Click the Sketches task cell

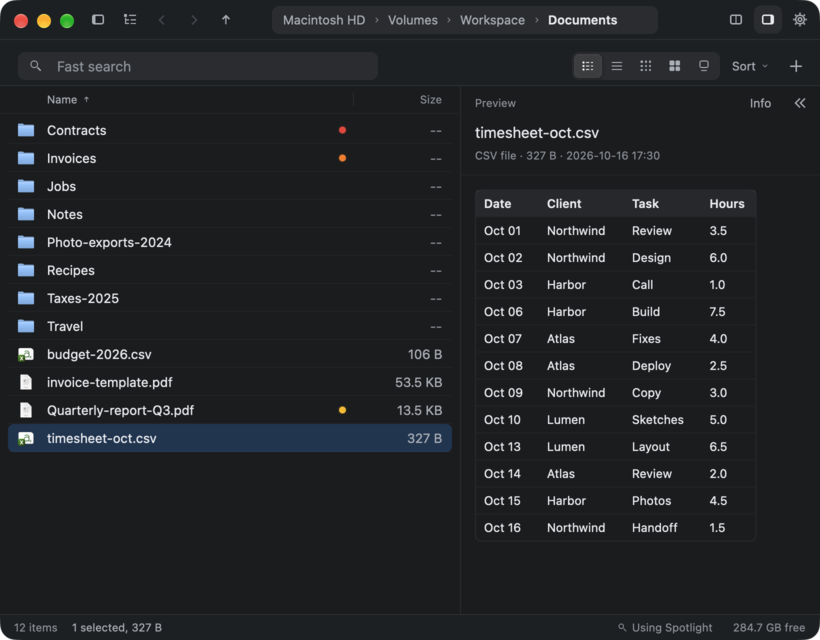(657, 420)
